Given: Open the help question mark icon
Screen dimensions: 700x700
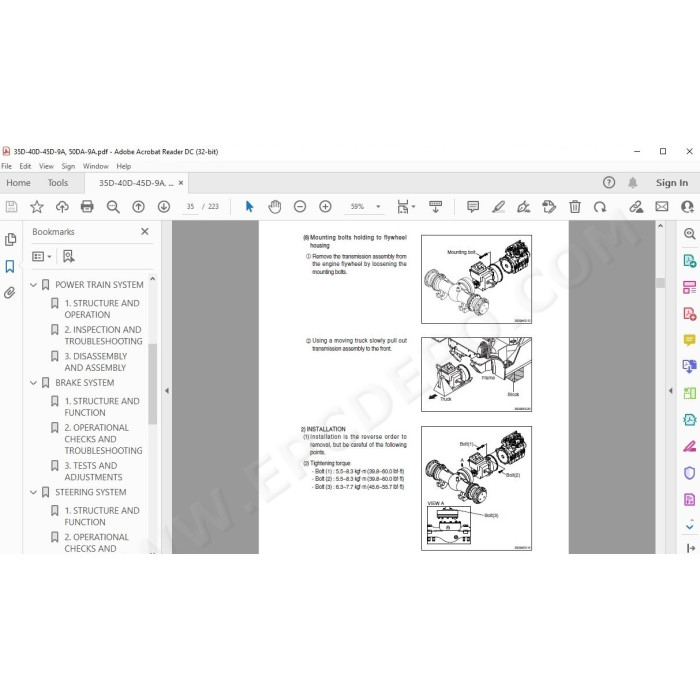Looking at the screenshot, I should pos(608,183).
